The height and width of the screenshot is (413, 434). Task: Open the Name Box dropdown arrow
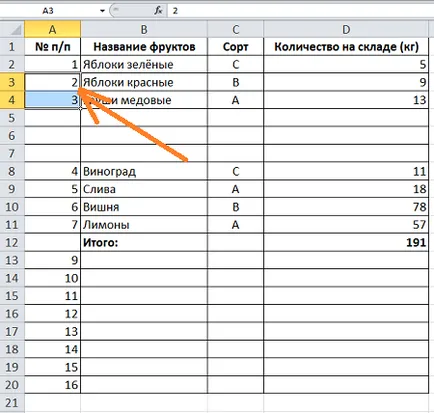102,11
